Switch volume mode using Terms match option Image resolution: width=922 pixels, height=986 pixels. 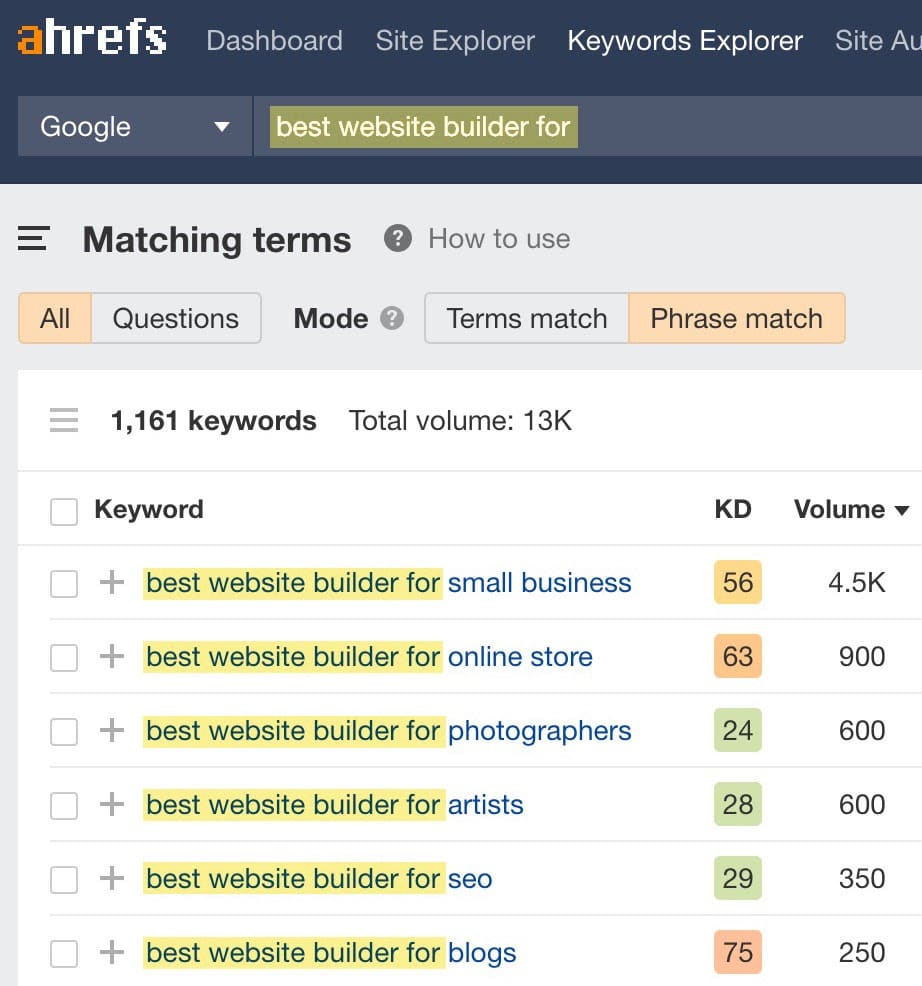[x=526, y=318]
